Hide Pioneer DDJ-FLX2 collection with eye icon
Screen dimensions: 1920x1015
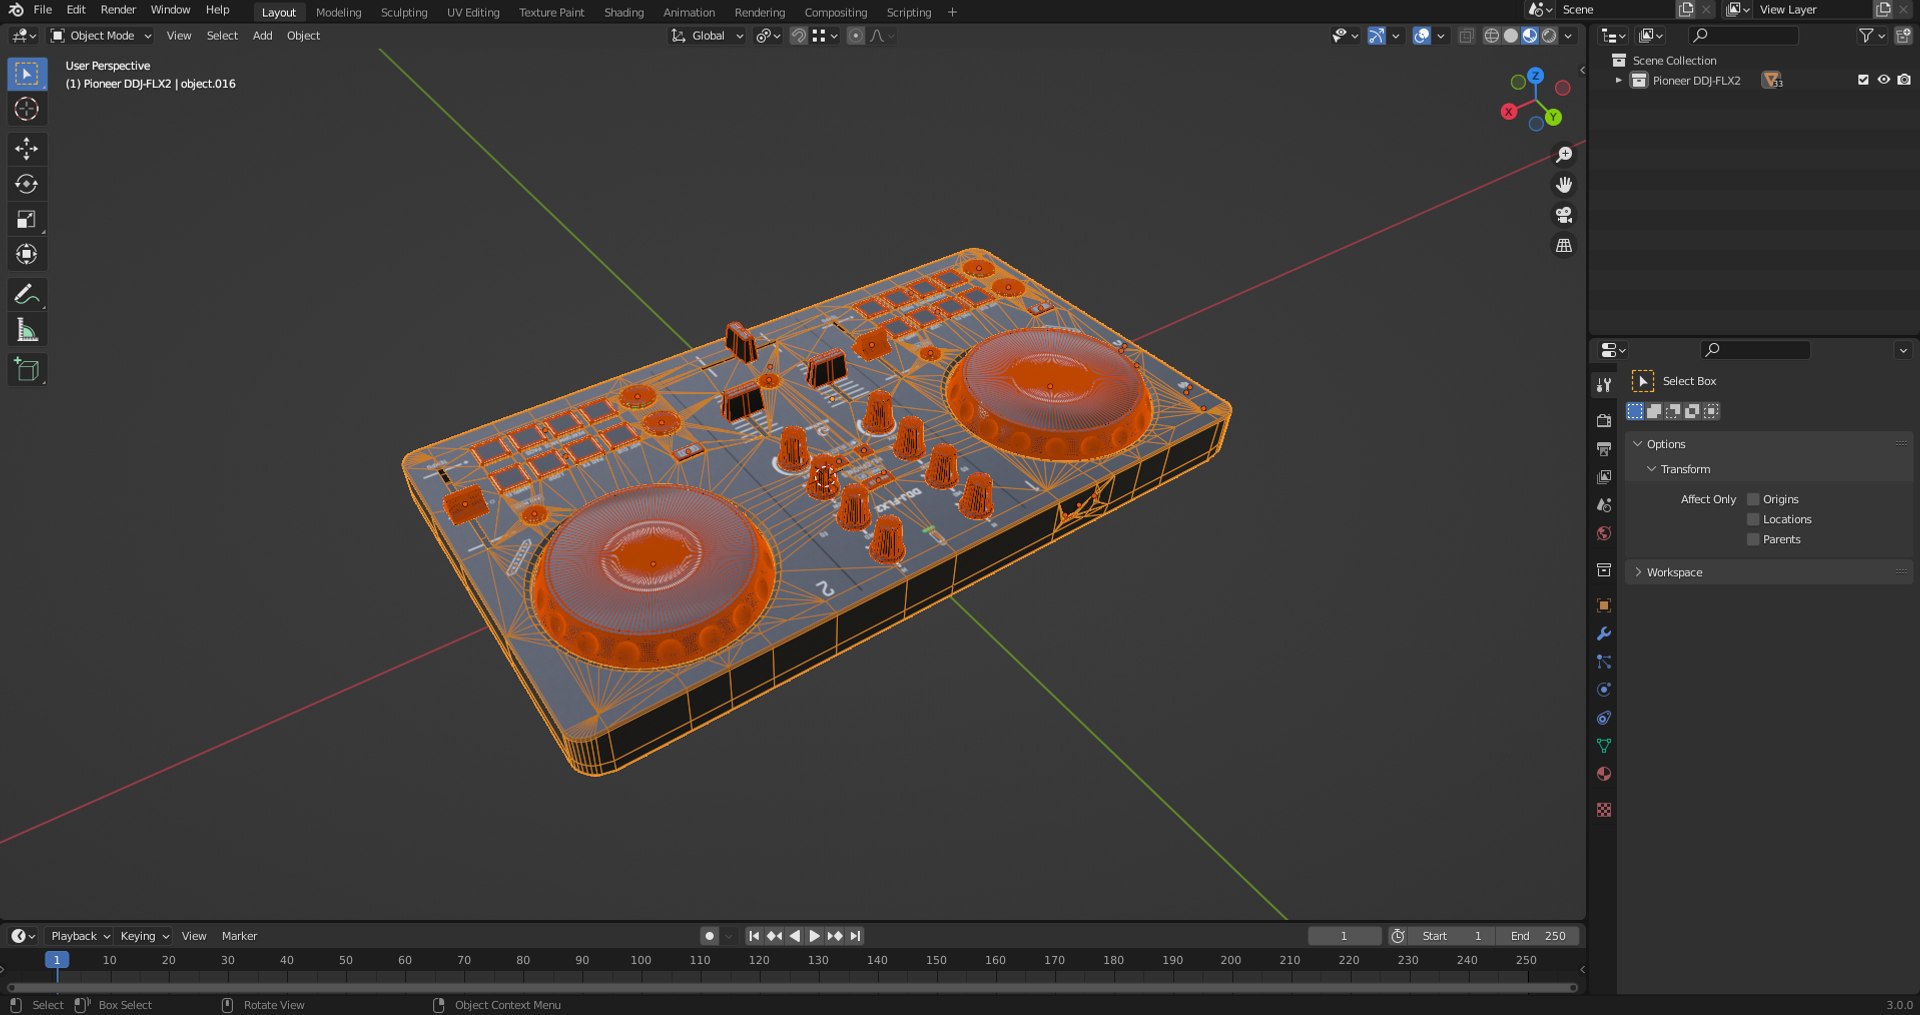coord(1884,80)
